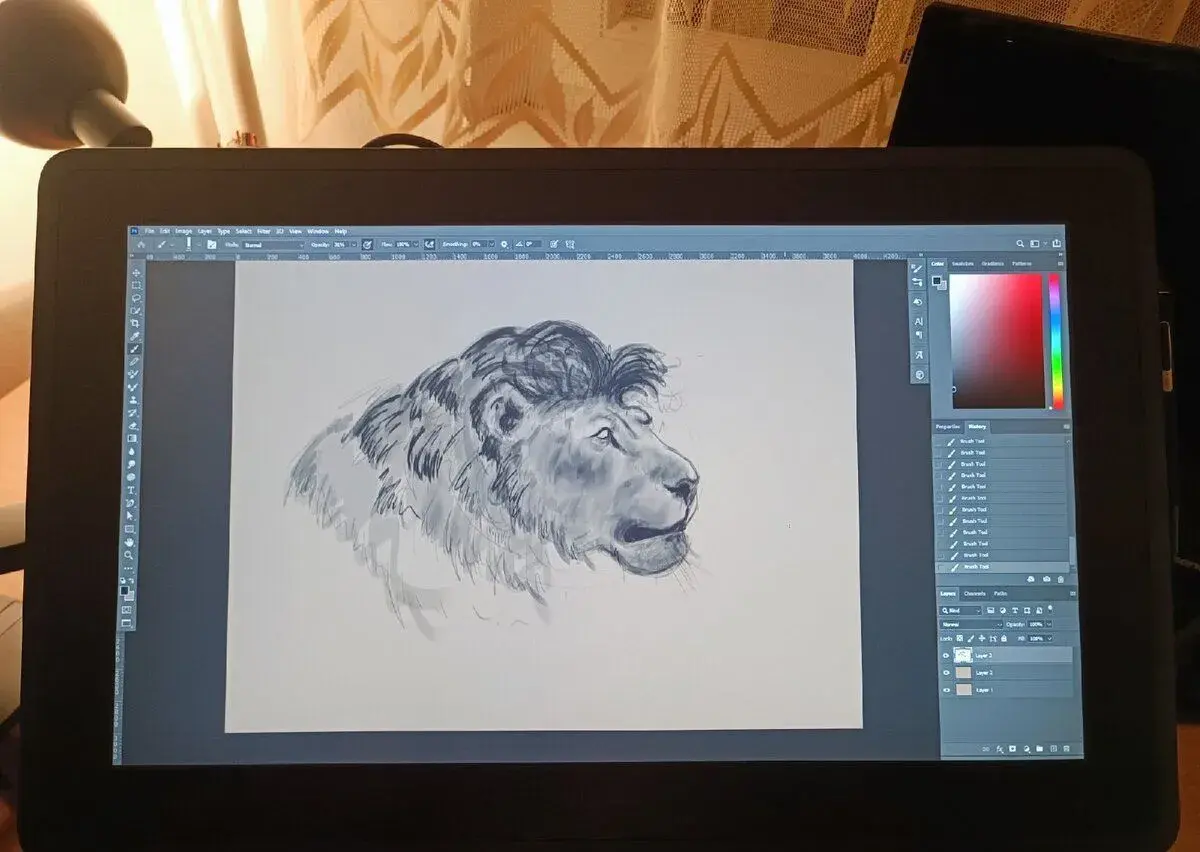Switch to the Properties tab
The image size is (1200, 852).
(x=948, y=427)
